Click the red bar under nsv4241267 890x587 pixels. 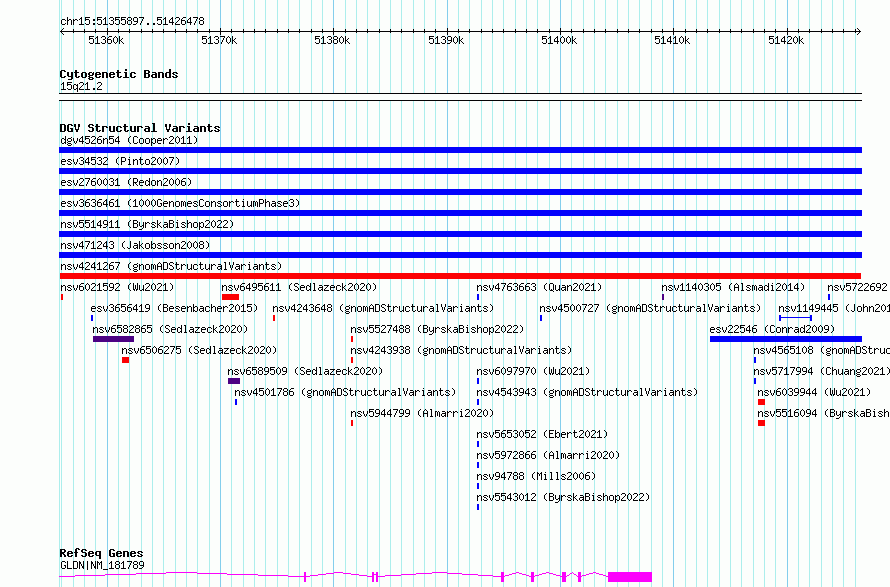coord(460,276)
